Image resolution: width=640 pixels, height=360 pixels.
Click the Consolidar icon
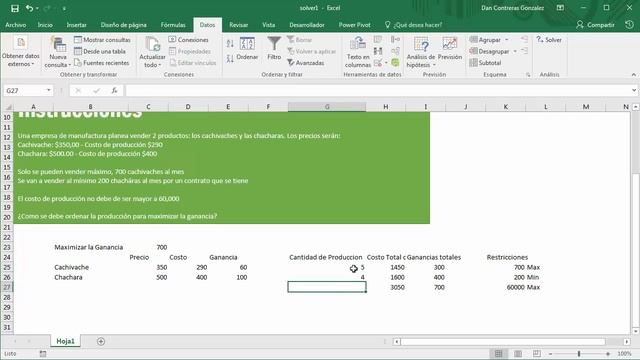[395, 40]
